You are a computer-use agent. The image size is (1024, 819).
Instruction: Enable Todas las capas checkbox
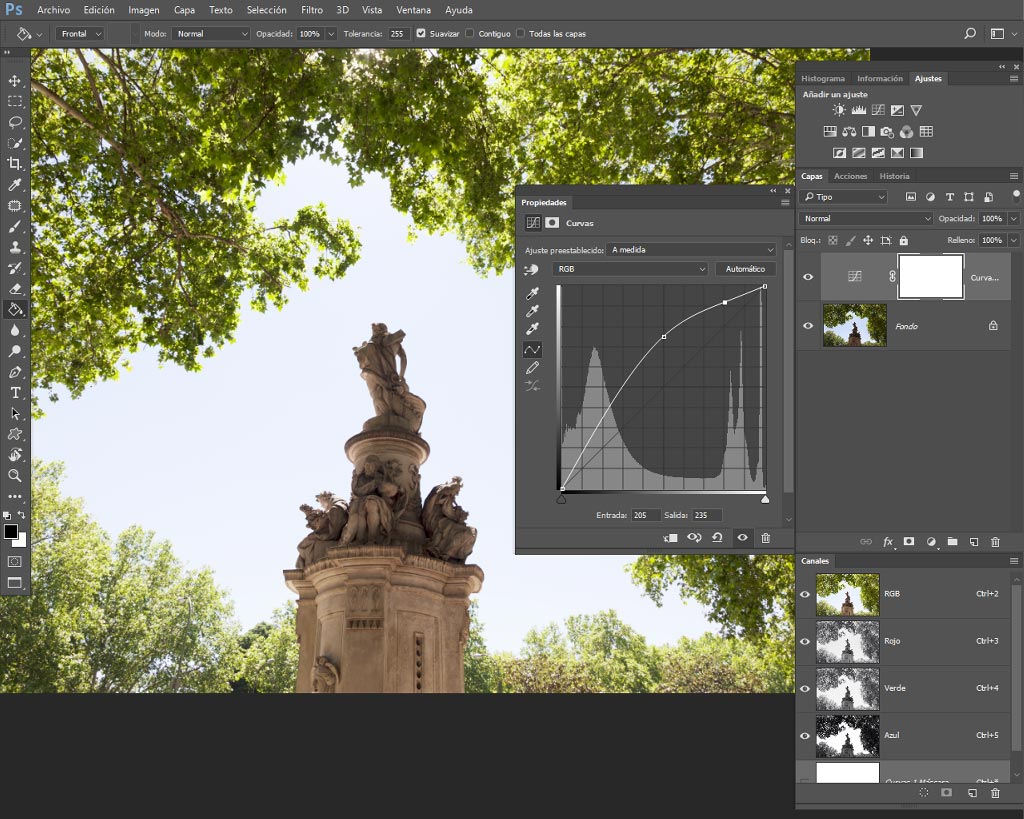coord(520,33)
